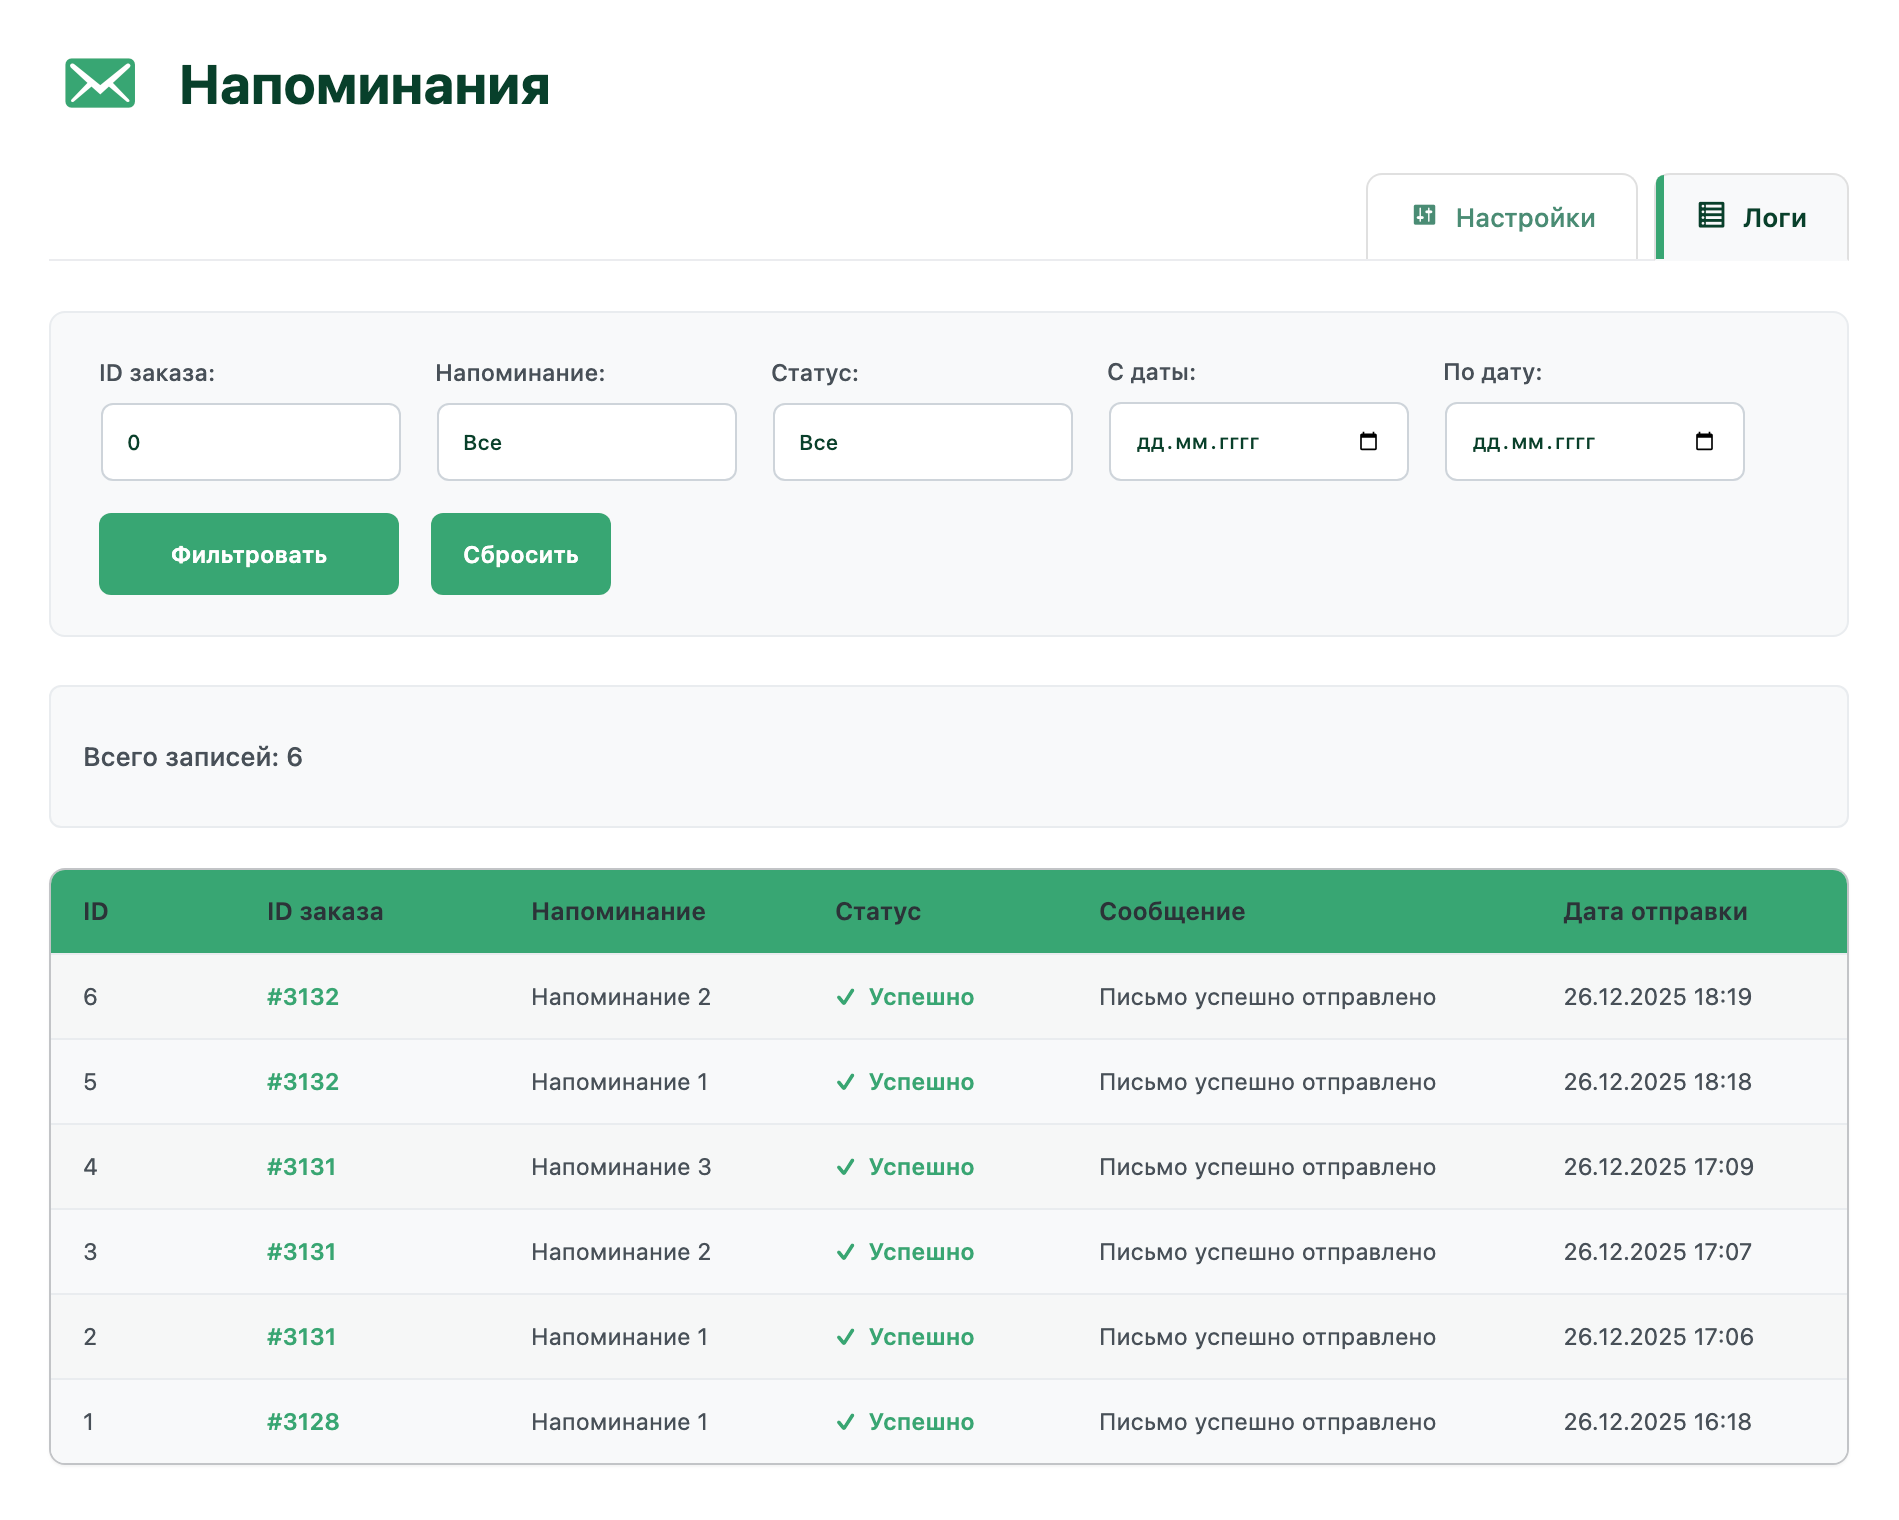
Task: Expand the Статус filter dropdown
Action: pos(922,442)
